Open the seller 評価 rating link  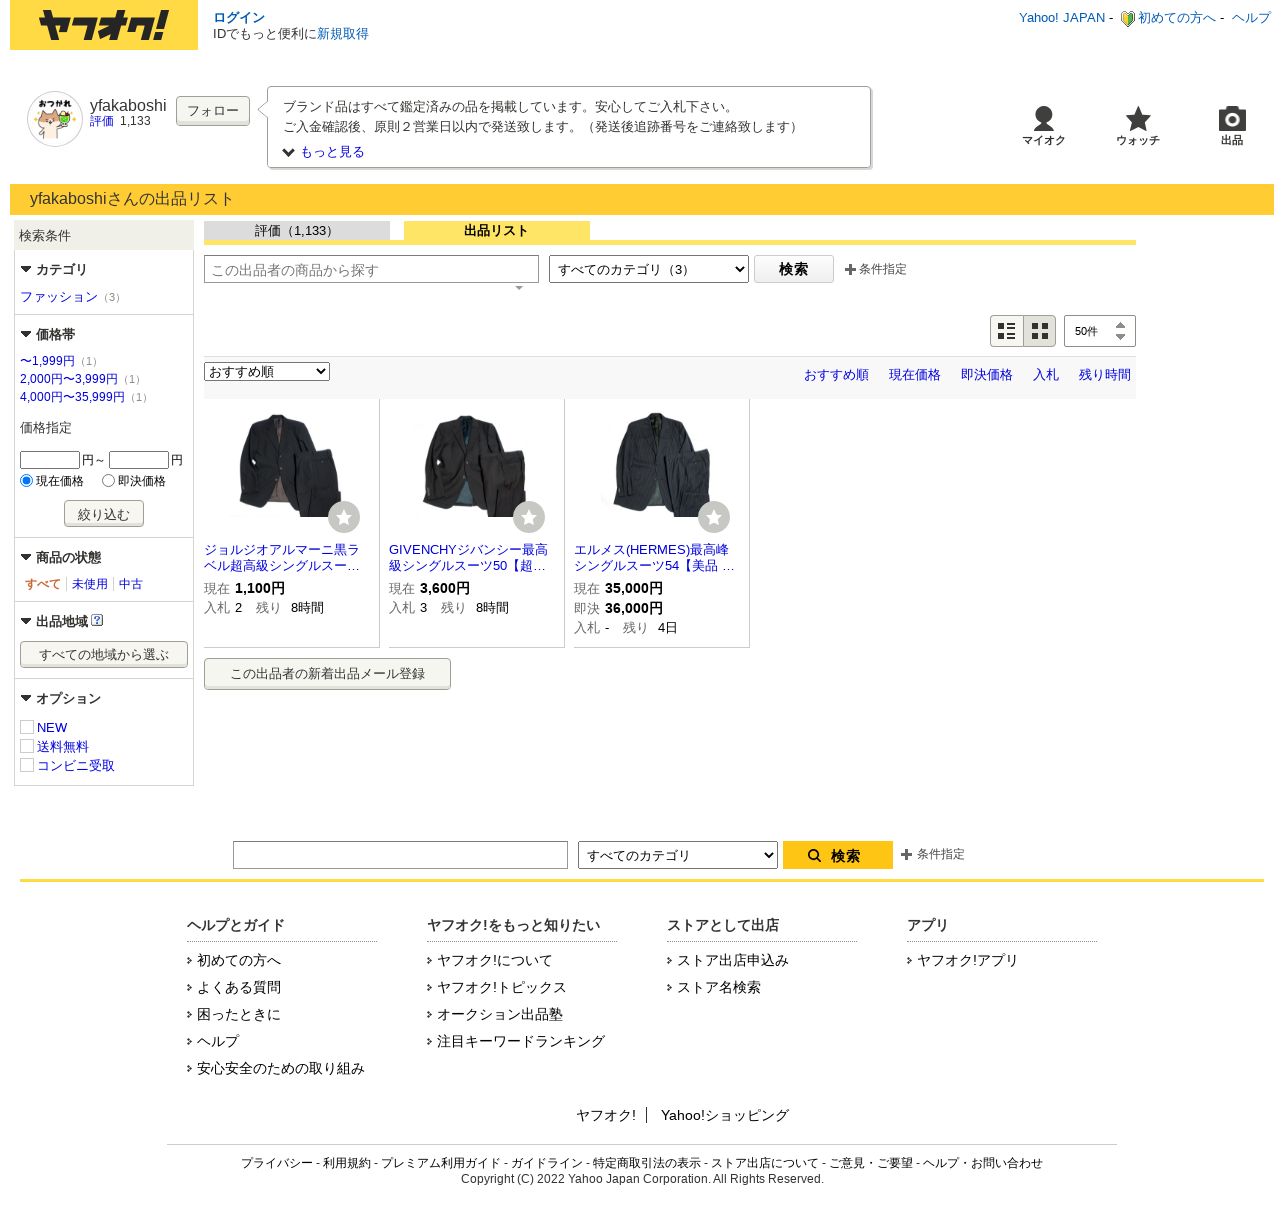pos(102,121)
